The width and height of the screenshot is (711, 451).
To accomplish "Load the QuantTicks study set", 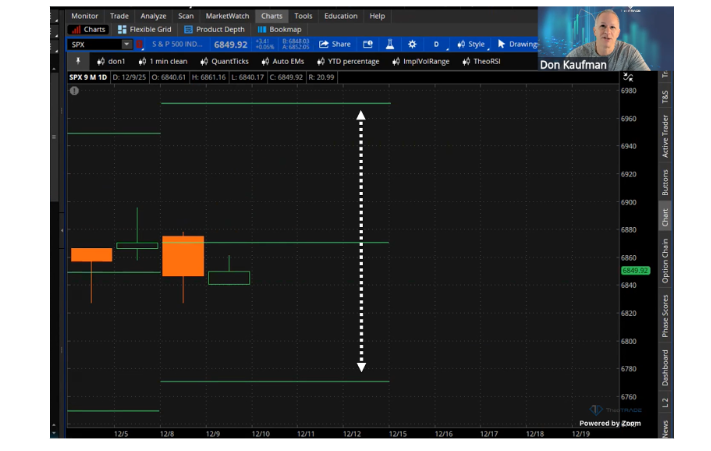I will pyautogui.click(x=224, y=61).
